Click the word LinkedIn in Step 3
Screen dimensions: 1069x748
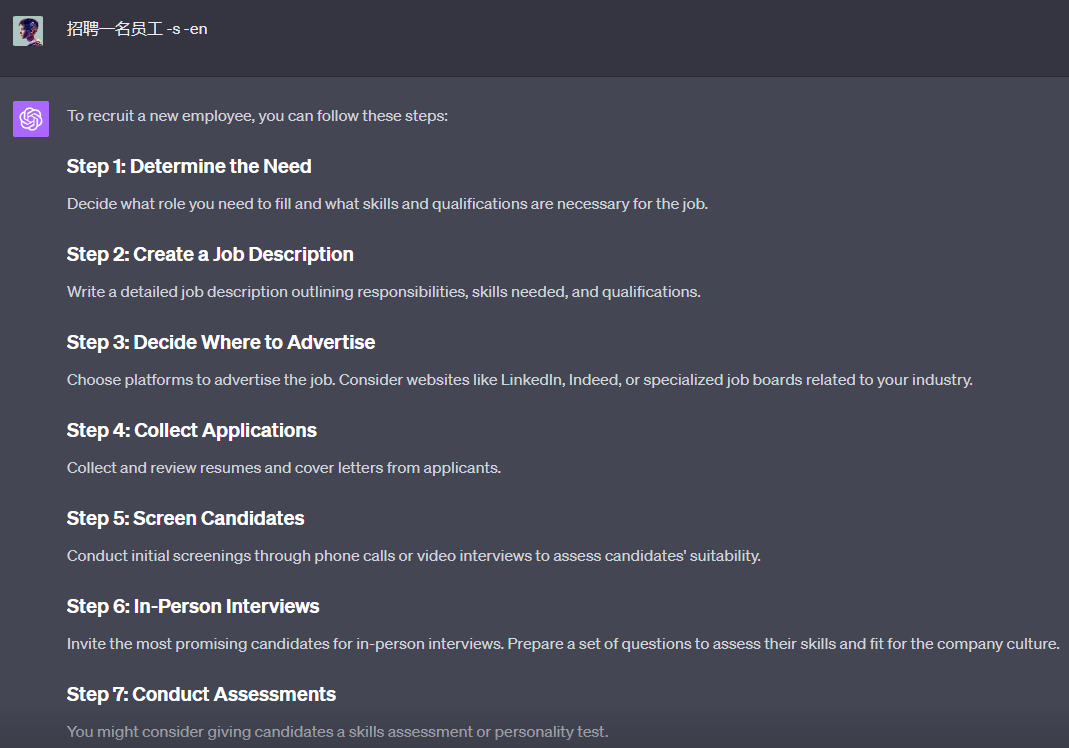click(x=530, y=380)
